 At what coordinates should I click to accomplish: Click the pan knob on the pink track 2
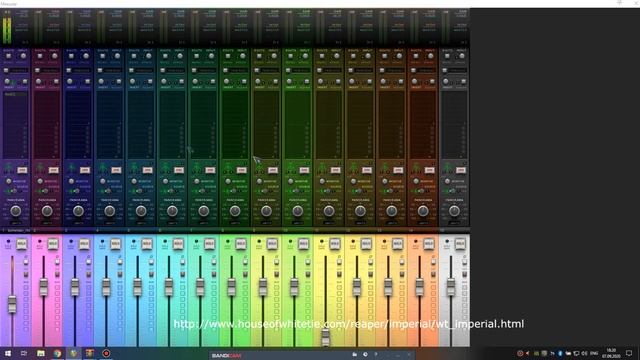coord(47,211)
